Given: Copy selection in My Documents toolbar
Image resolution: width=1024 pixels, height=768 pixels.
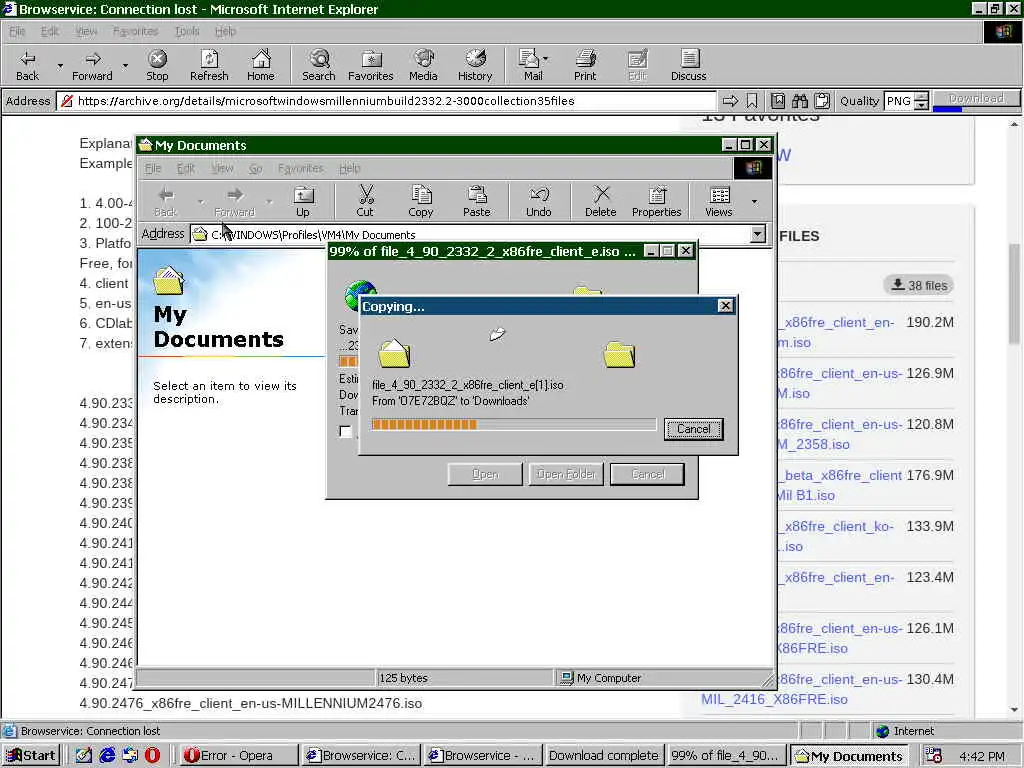Looking at the screenshot, I should click(421, 202).
